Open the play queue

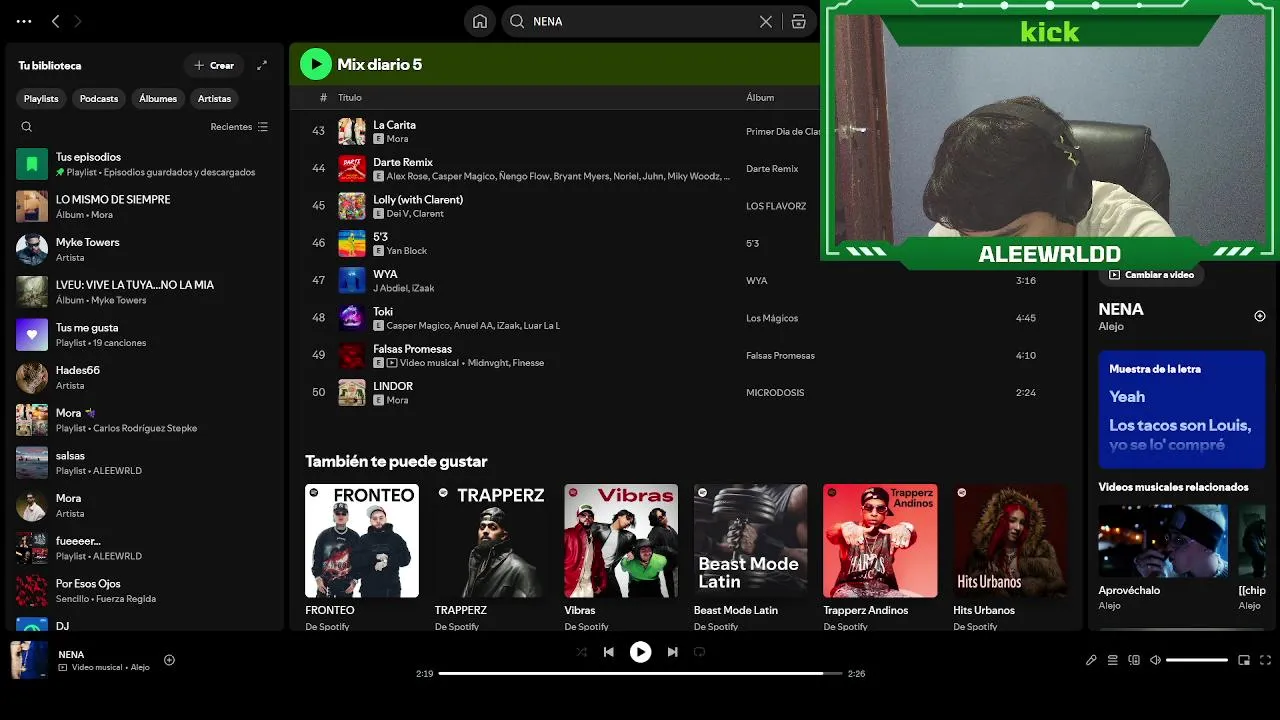click(x=1112, y=660)
